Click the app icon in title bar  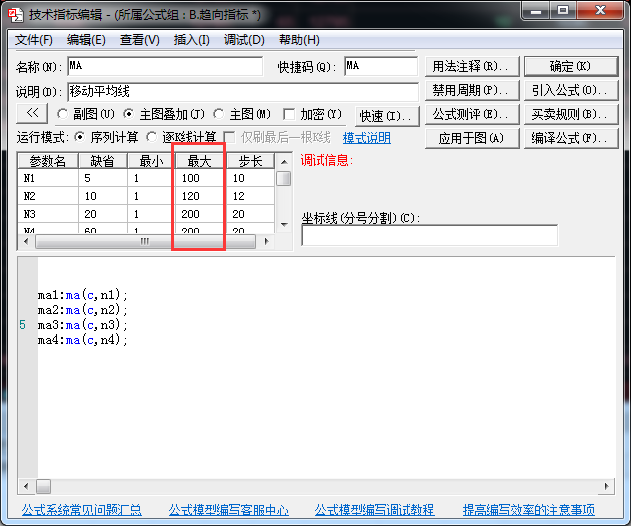(14, 15)
